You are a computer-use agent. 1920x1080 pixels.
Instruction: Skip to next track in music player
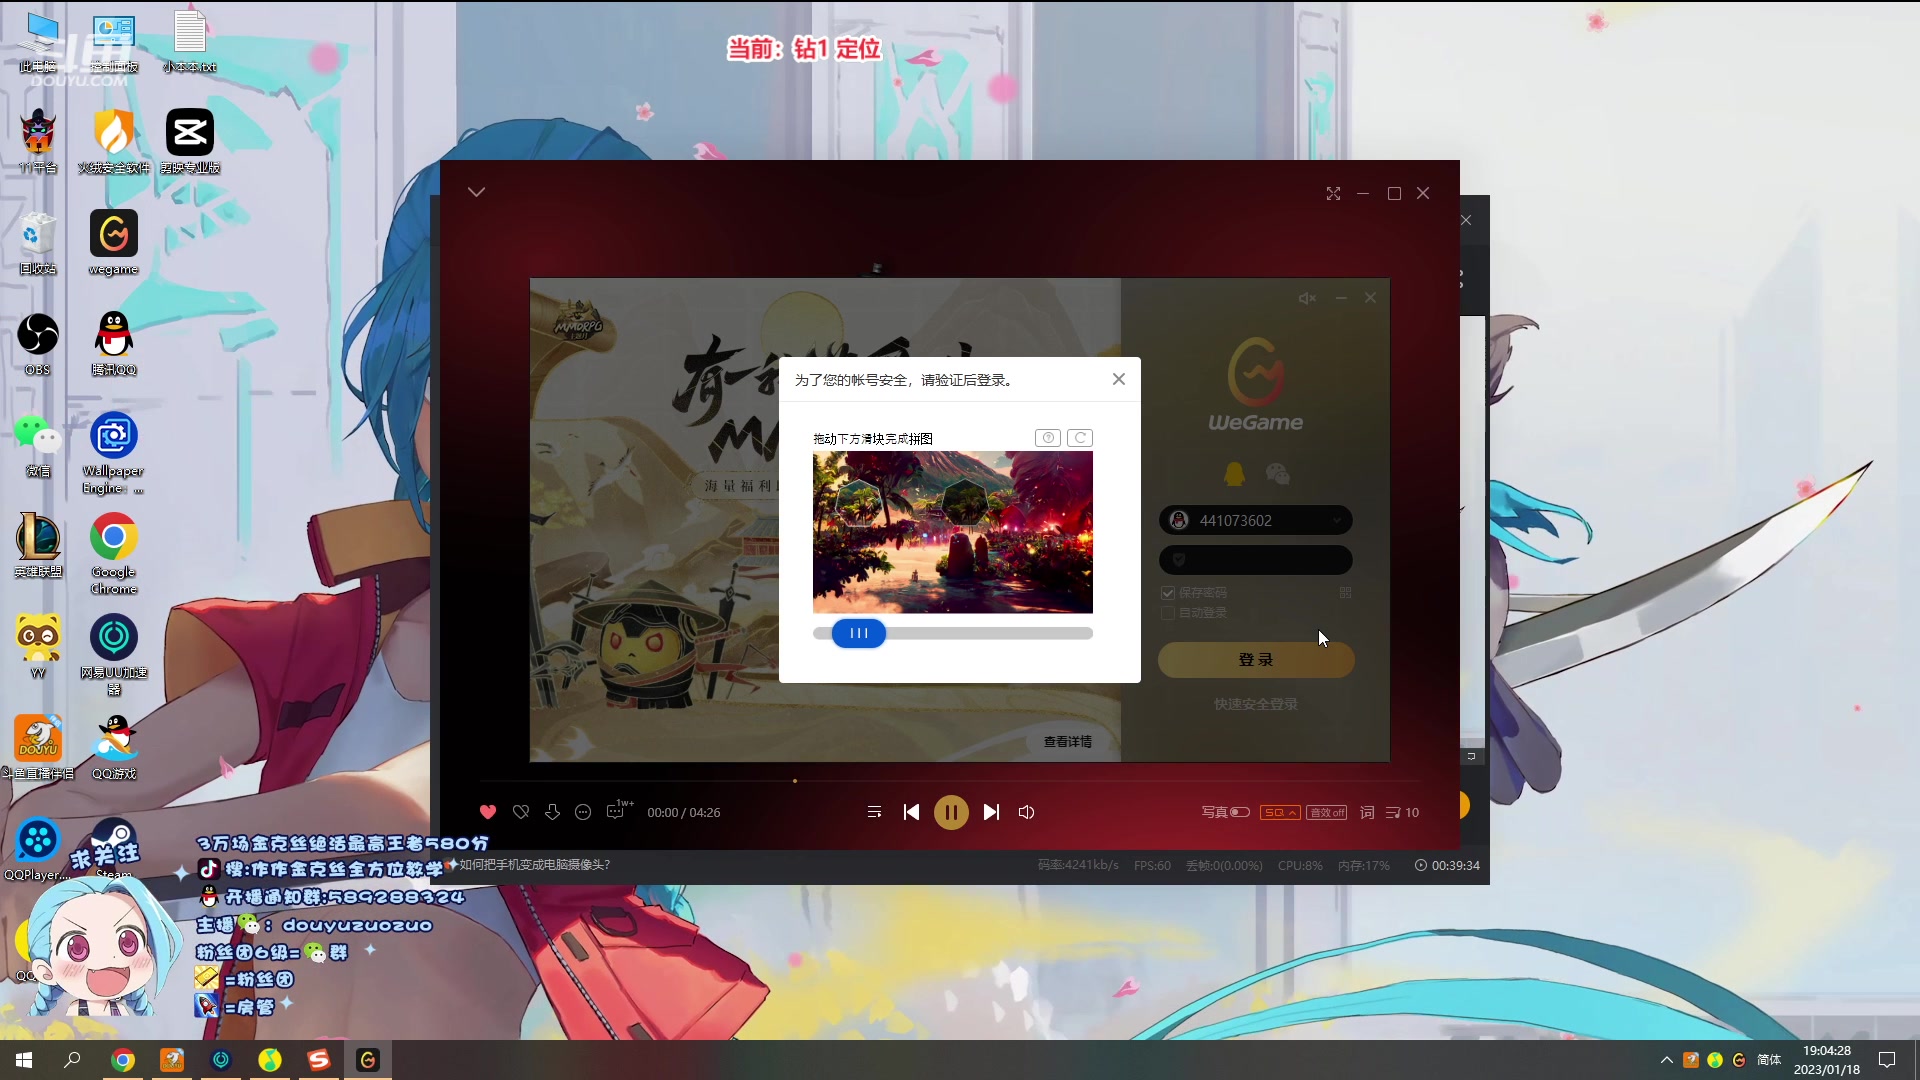991,812
